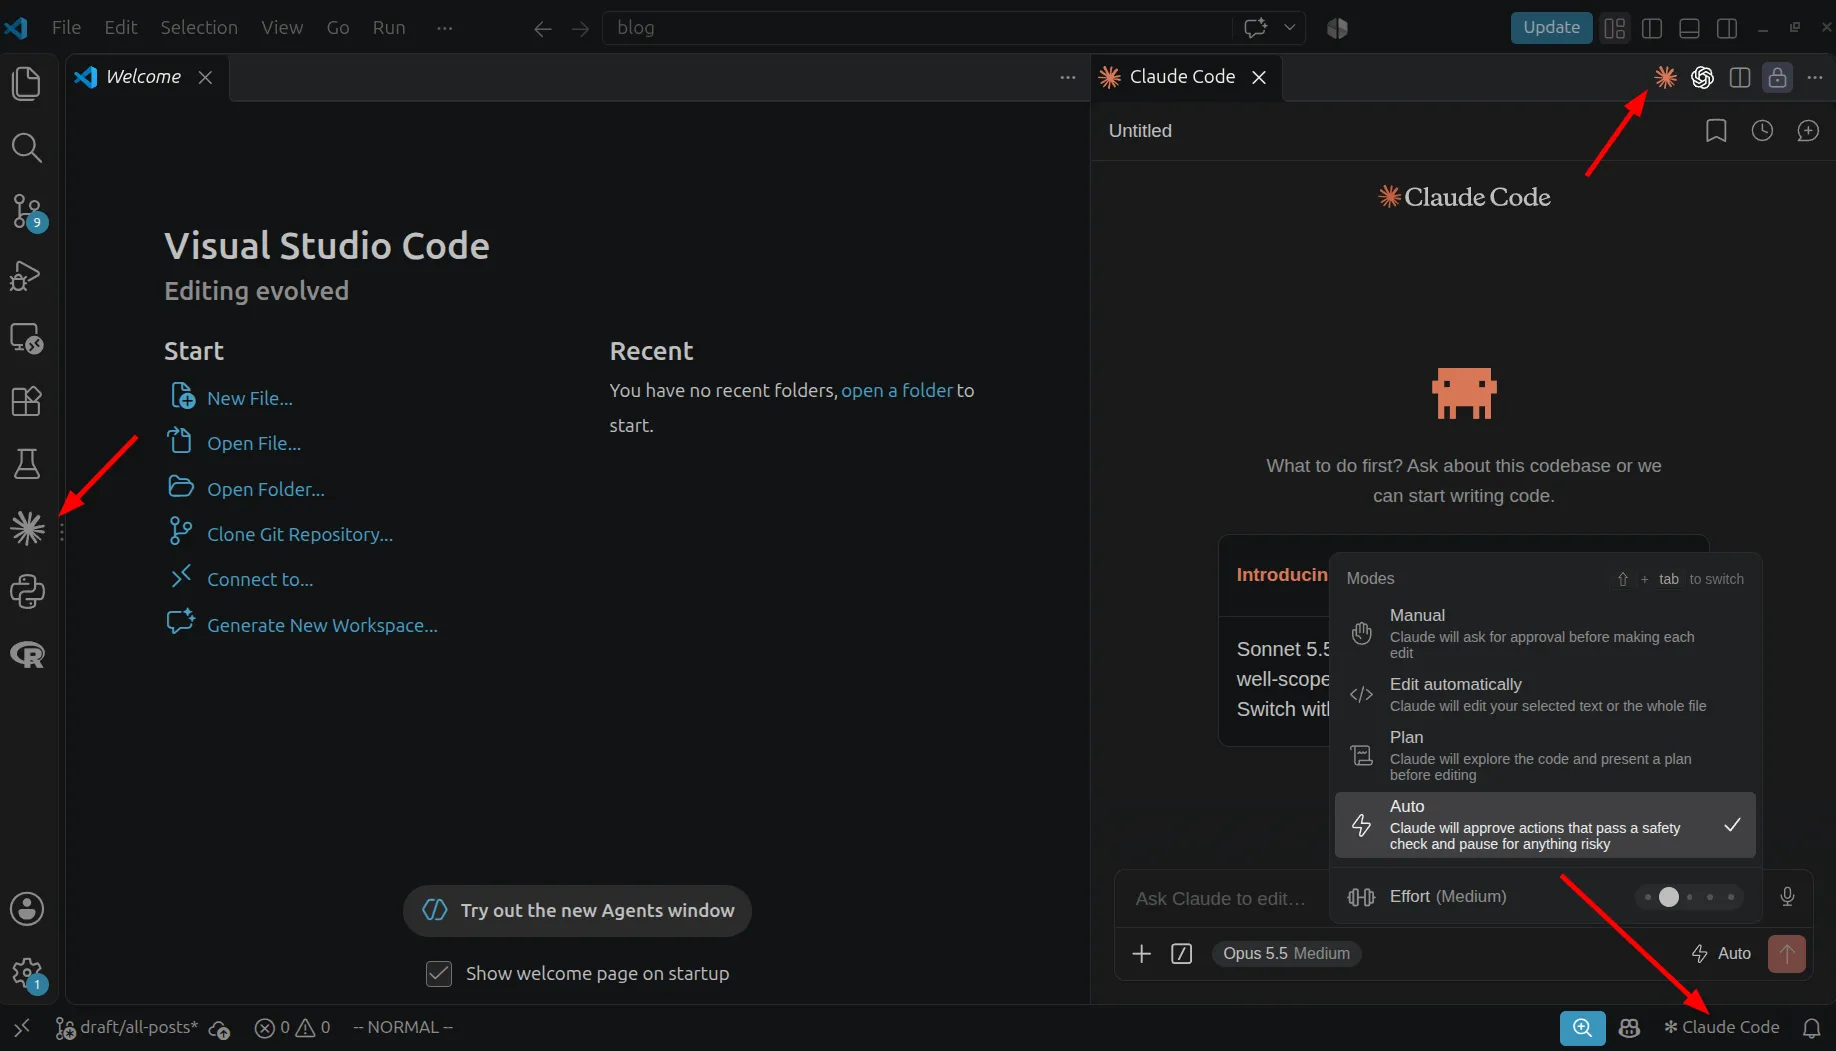Open the Testing flask view
The image size is (1836, 1051).
[x=27, y=464]
